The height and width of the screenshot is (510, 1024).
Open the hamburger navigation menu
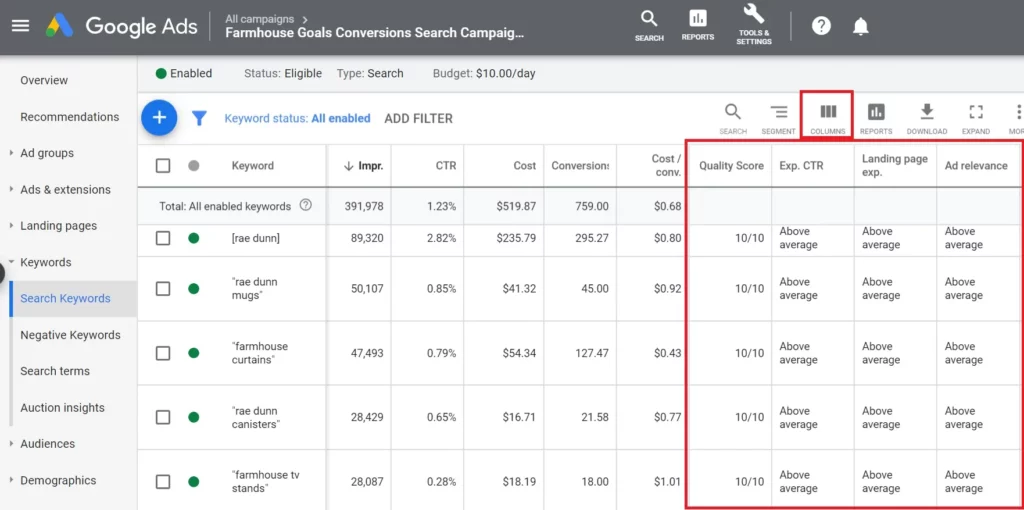pos(20,26)
